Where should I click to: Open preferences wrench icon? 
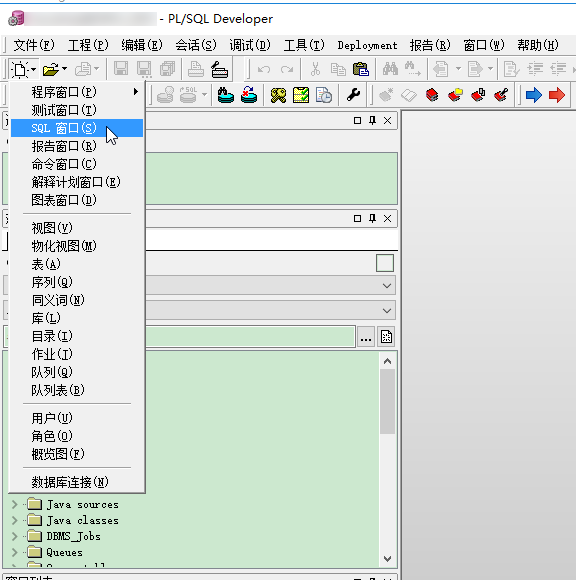point(353,95)
